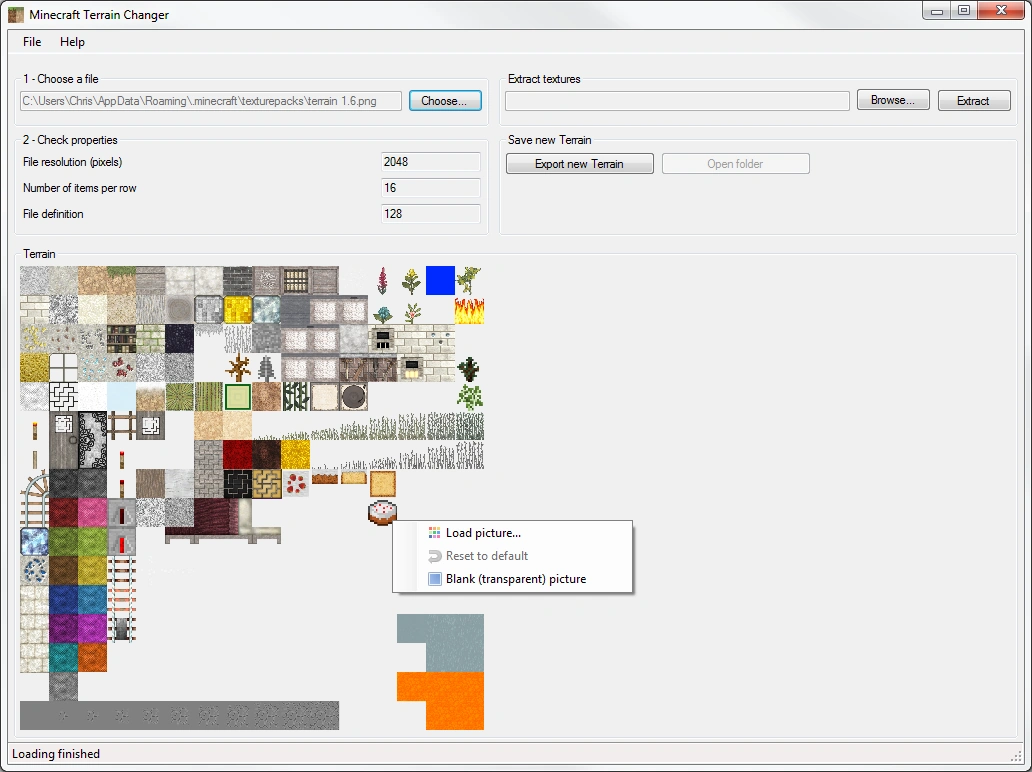This screenshot has height=772, width=1032.
Task: Choose Blank (transparent) picture option
Action: click(x=513, y=579)
